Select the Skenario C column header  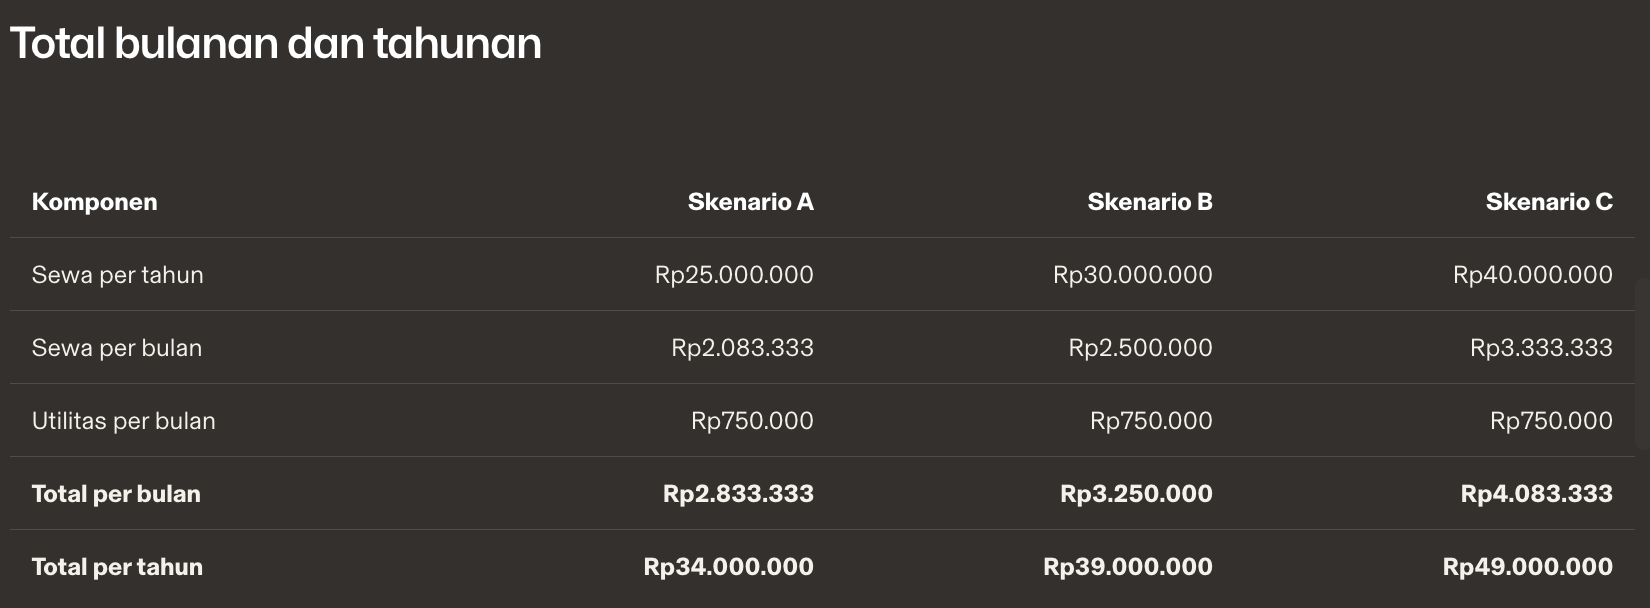pos(1549,202)
